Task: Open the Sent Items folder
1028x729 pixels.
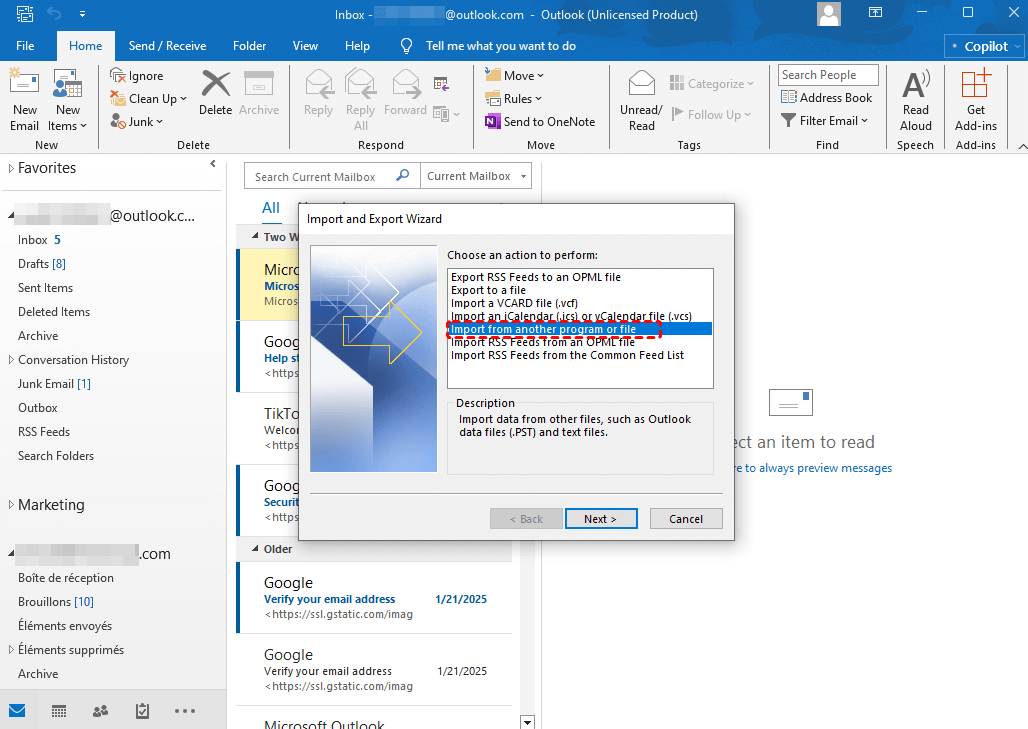Action: click(x=45, y=288)
